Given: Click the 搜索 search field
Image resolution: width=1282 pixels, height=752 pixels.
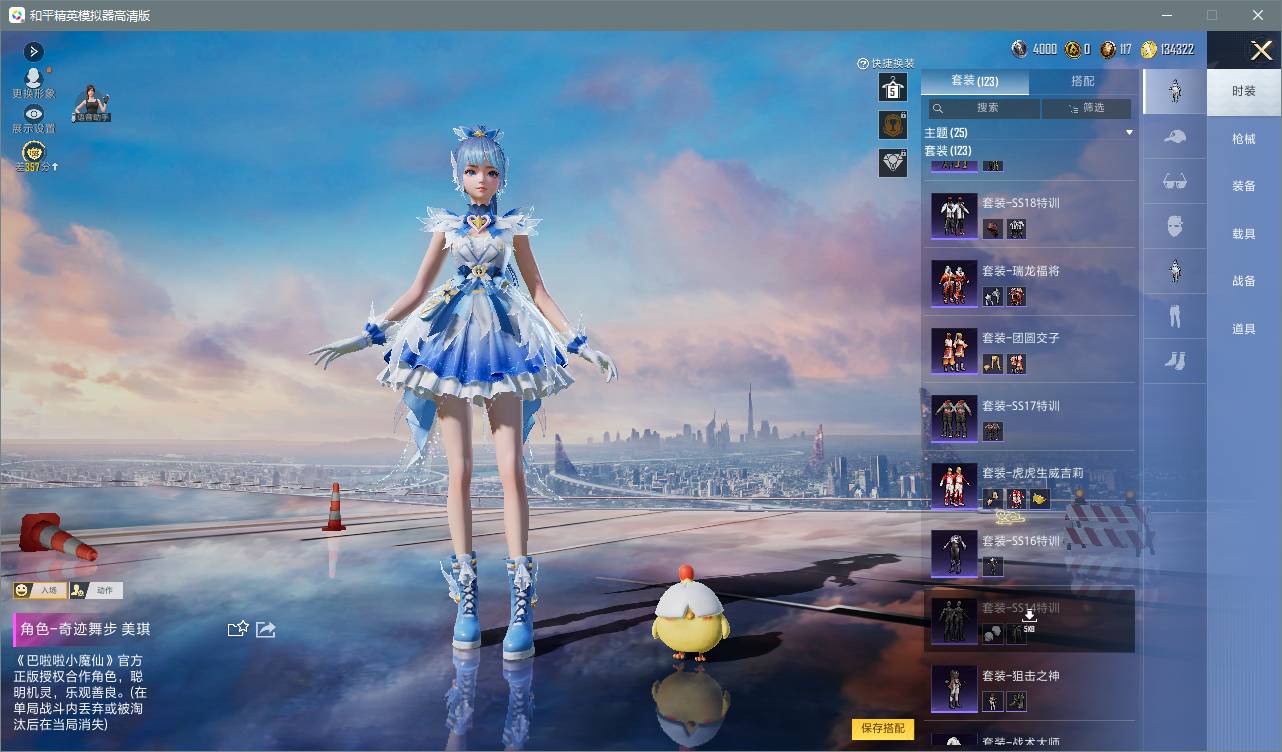Looking at the screenshot, I should click(x=983, y=108).
